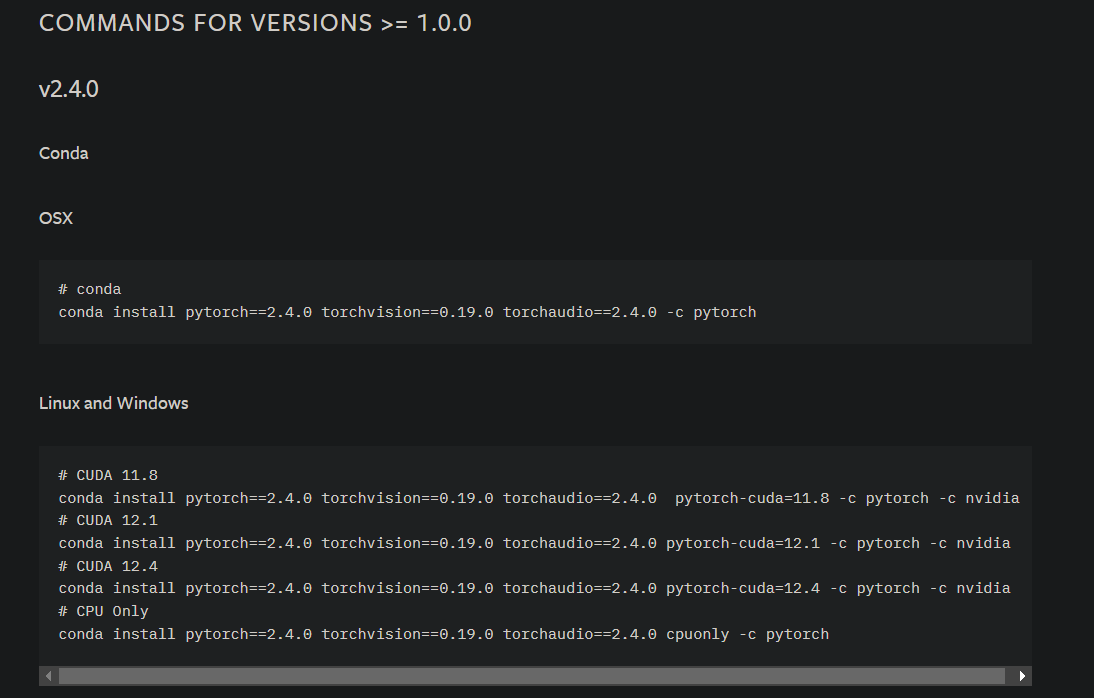Screen dimensions: 1094x698
Task: Click the '# CUDA 12.4' comment line
Action: click(x=108, y=566)
